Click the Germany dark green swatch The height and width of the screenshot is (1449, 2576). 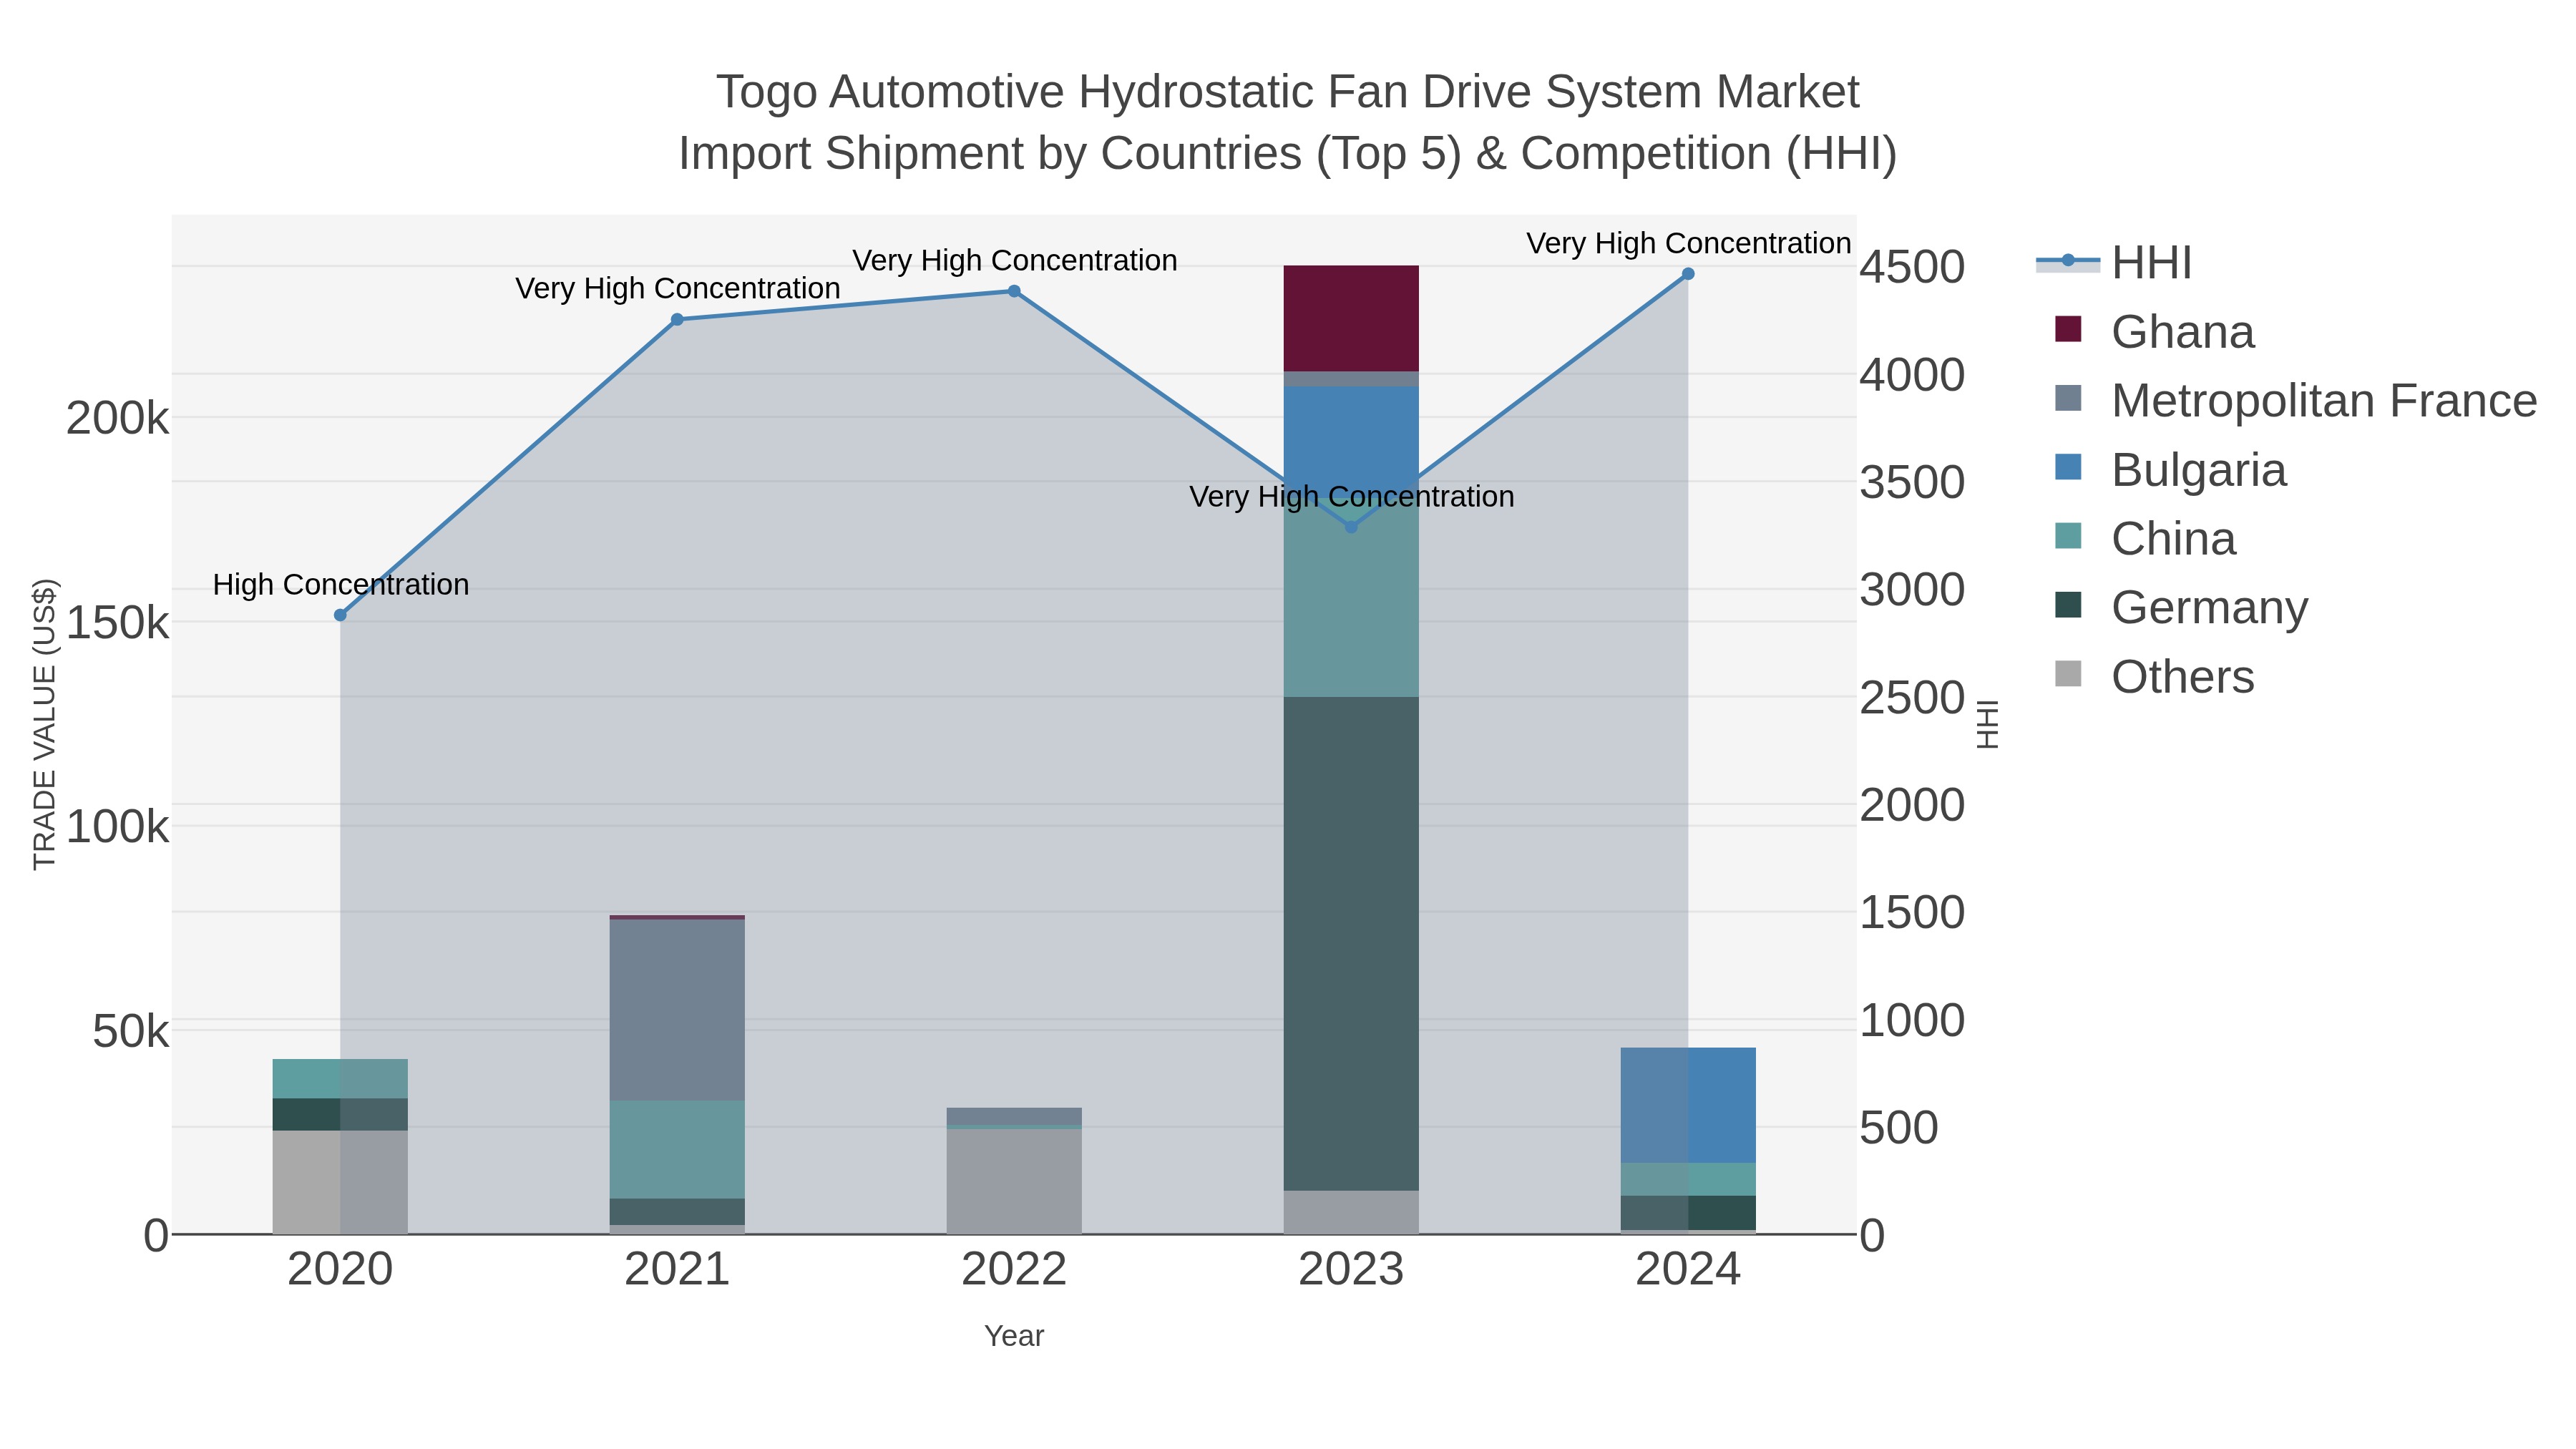[2068, 605]
